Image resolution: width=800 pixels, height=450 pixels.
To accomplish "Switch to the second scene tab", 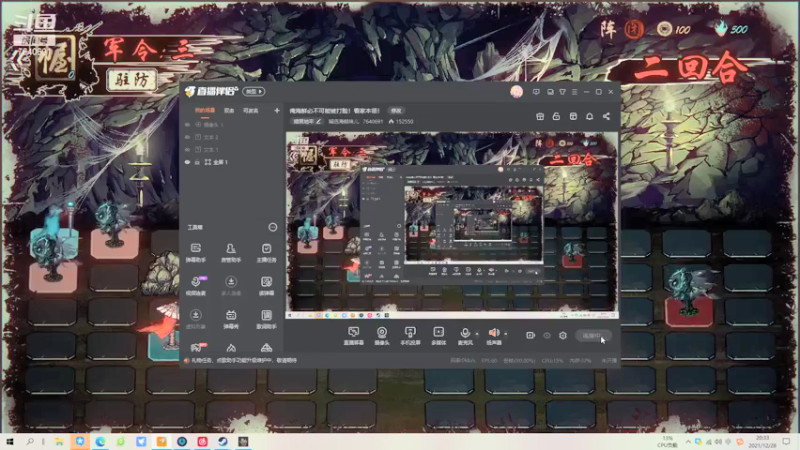I will (x=229, y=110).
